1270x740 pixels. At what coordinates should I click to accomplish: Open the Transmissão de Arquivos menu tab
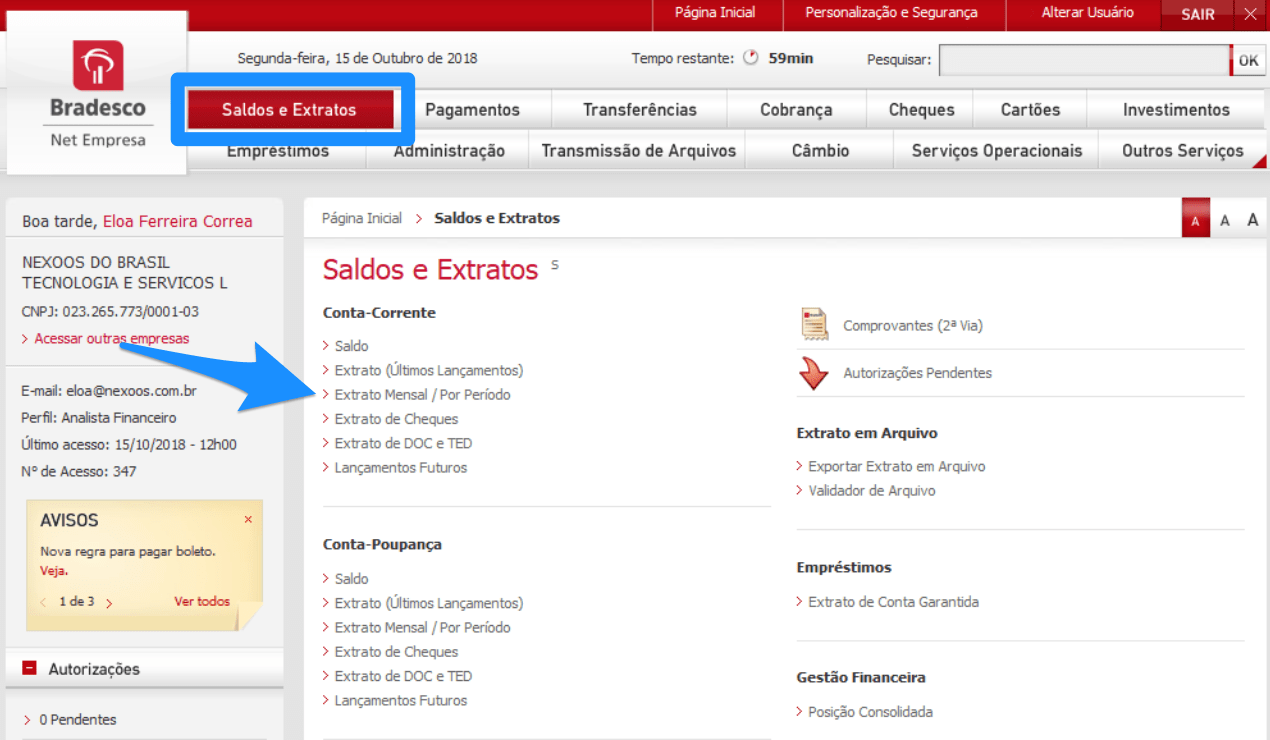(638, 151)
